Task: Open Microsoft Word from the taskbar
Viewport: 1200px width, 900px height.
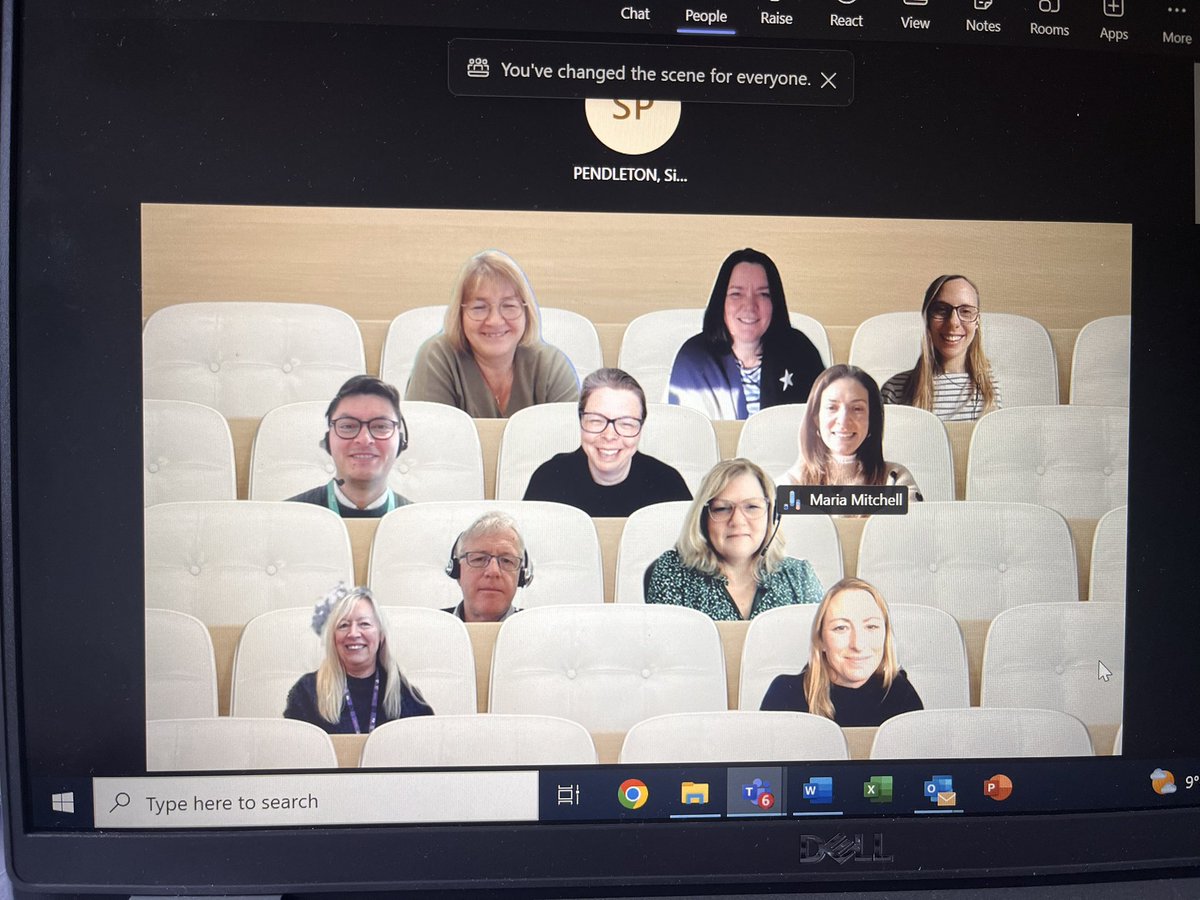Action: point(817,792)
